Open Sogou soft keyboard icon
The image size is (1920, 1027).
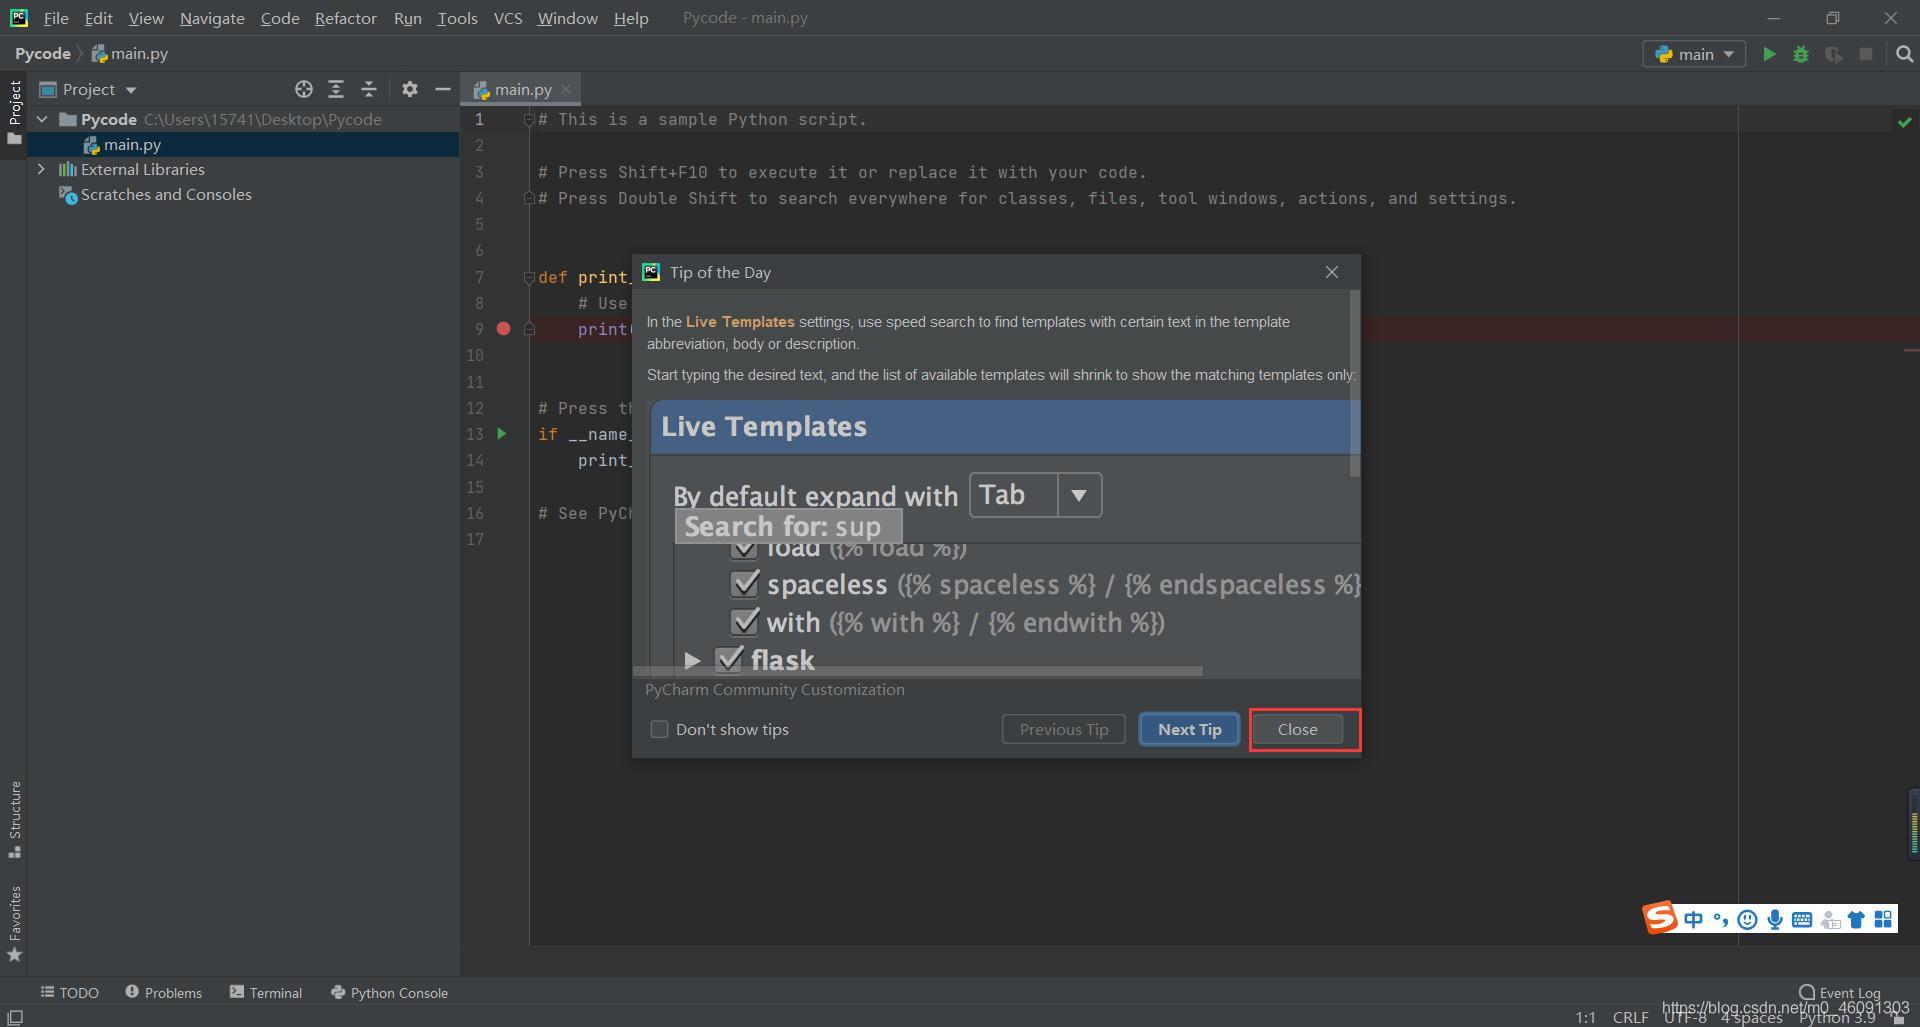(1802, 920)
